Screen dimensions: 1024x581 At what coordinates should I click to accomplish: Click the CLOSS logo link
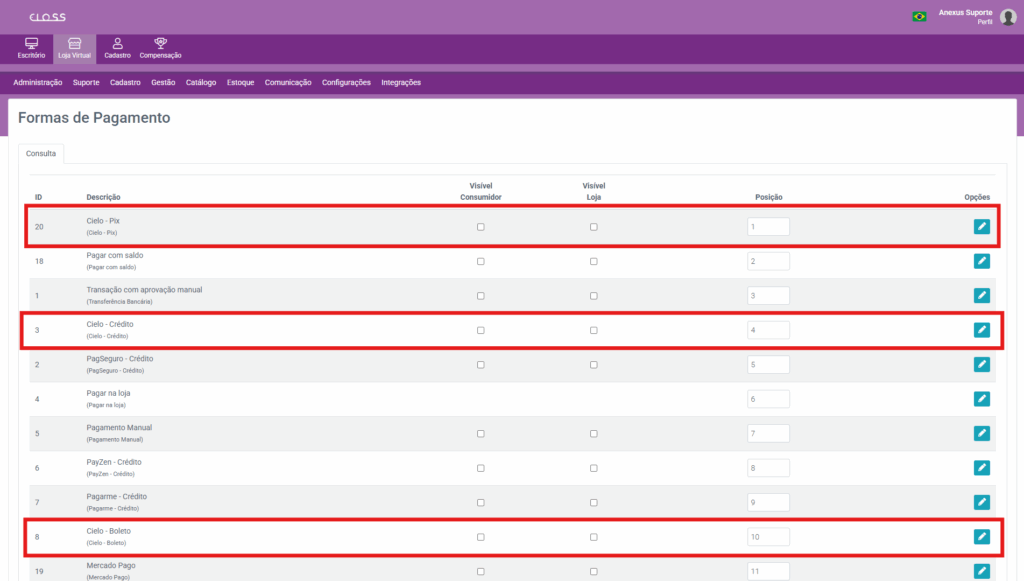point(47,17)
